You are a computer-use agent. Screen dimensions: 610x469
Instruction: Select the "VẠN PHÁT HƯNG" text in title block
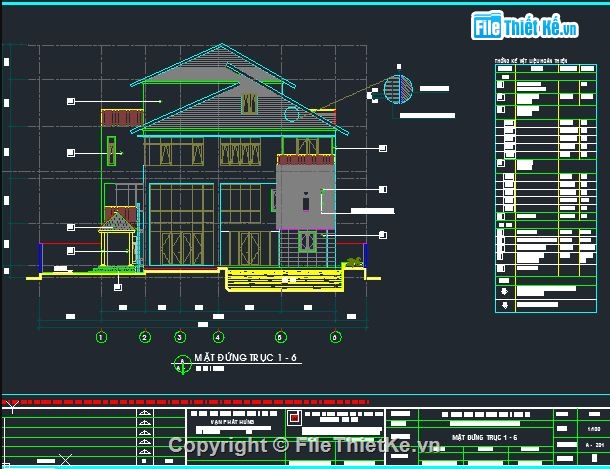(232, 422)
